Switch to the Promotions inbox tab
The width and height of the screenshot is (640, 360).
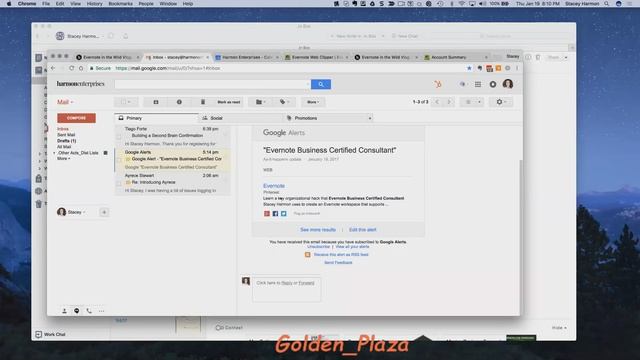tap(325, 118)
